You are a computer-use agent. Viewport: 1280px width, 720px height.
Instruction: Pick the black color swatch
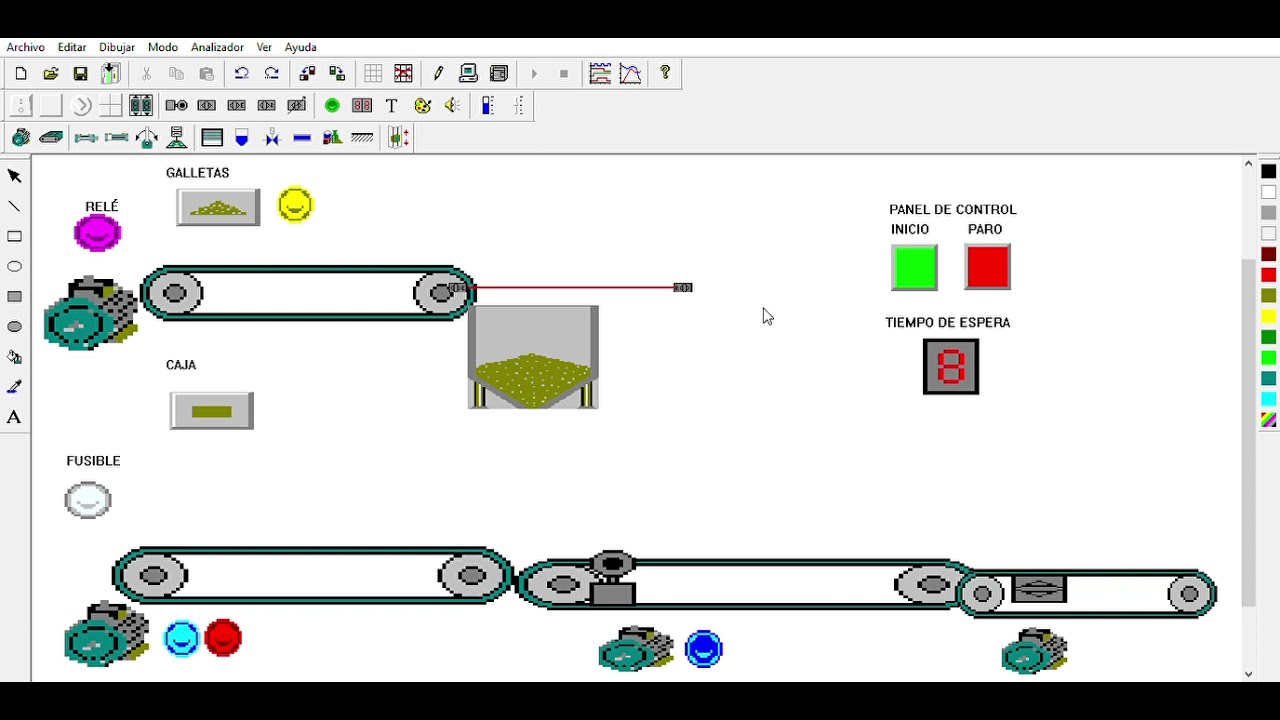point(1268,172)
